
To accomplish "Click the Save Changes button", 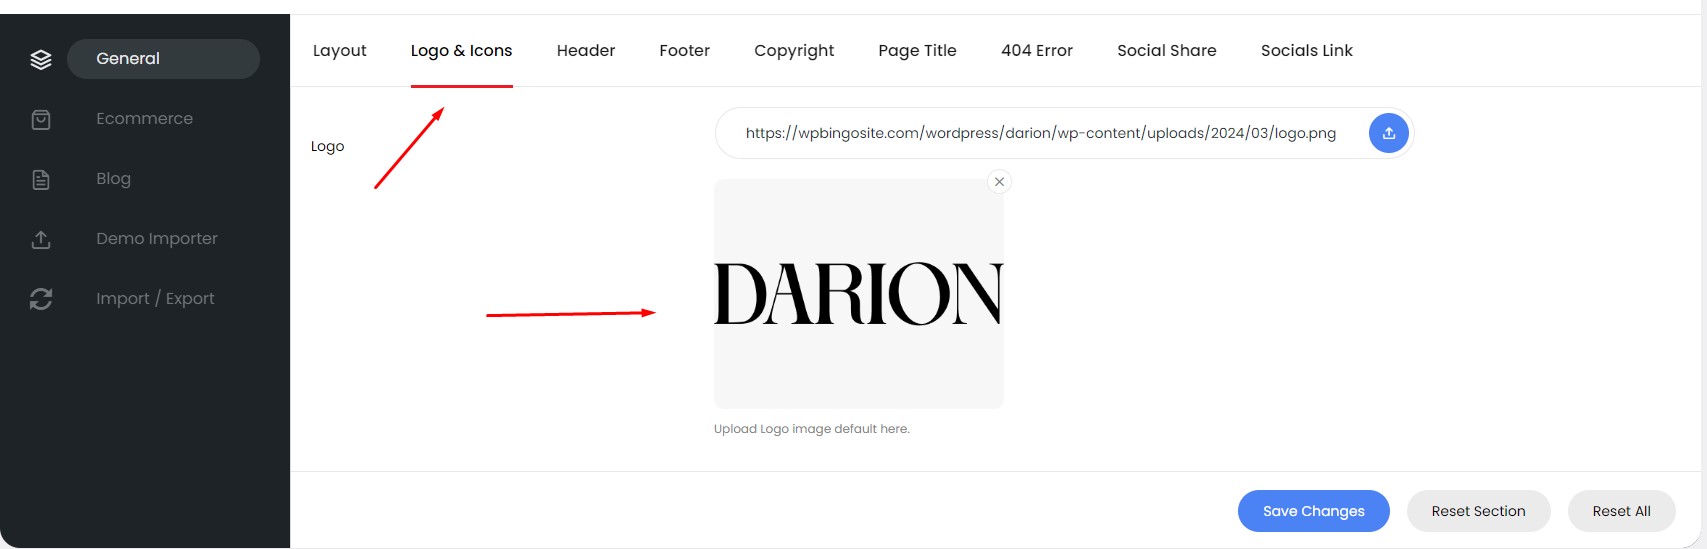I will tap(1314, 511).
